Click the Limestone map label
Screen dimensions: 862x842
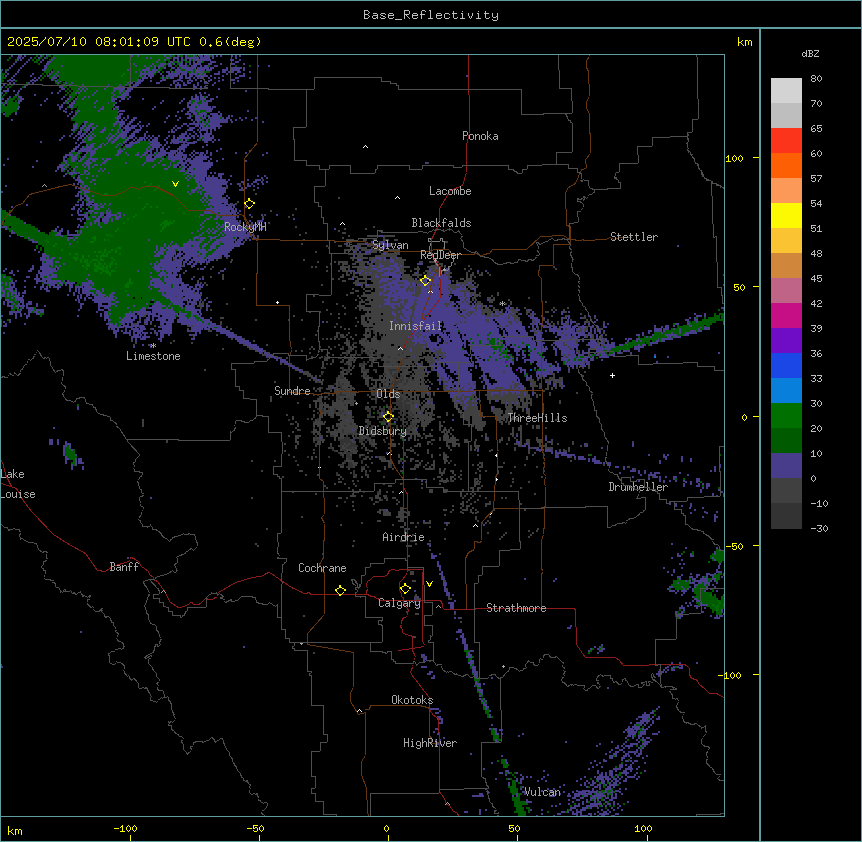[153, 356]
